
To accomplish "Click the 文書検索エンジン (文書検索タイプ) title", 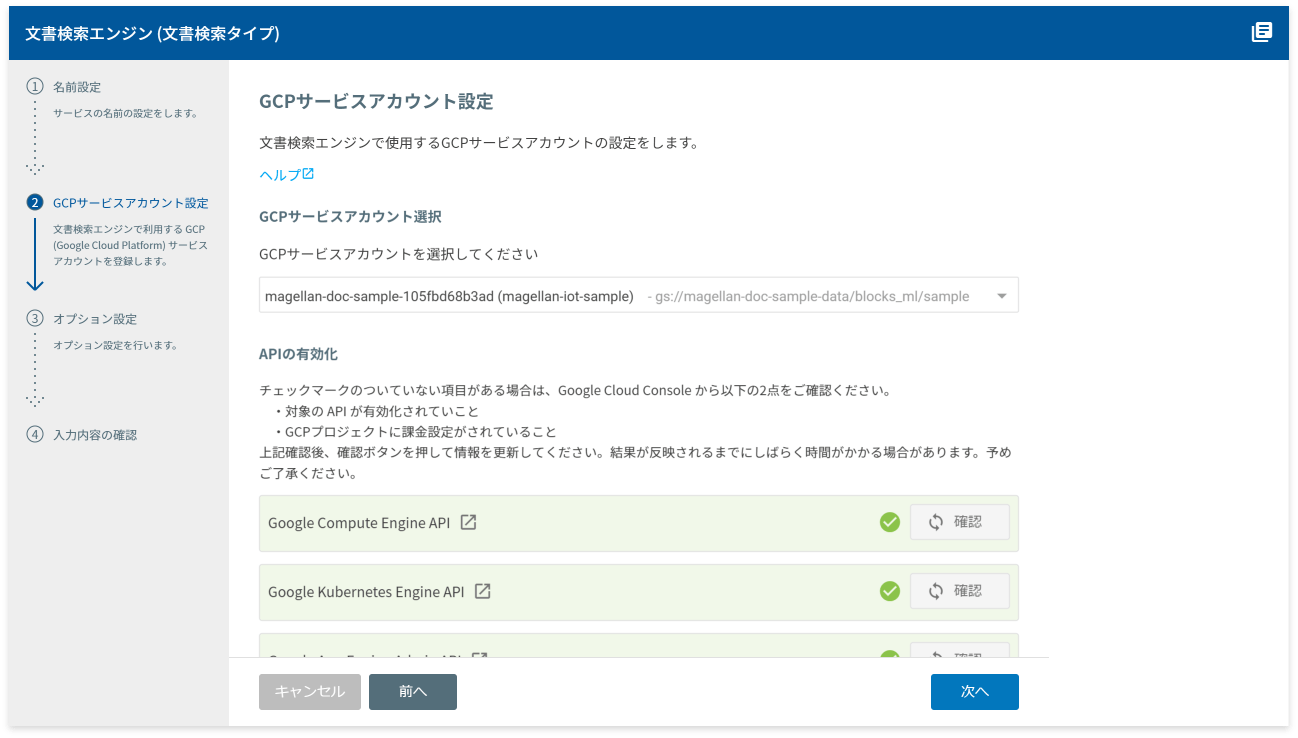I will (x=152, y=33).
